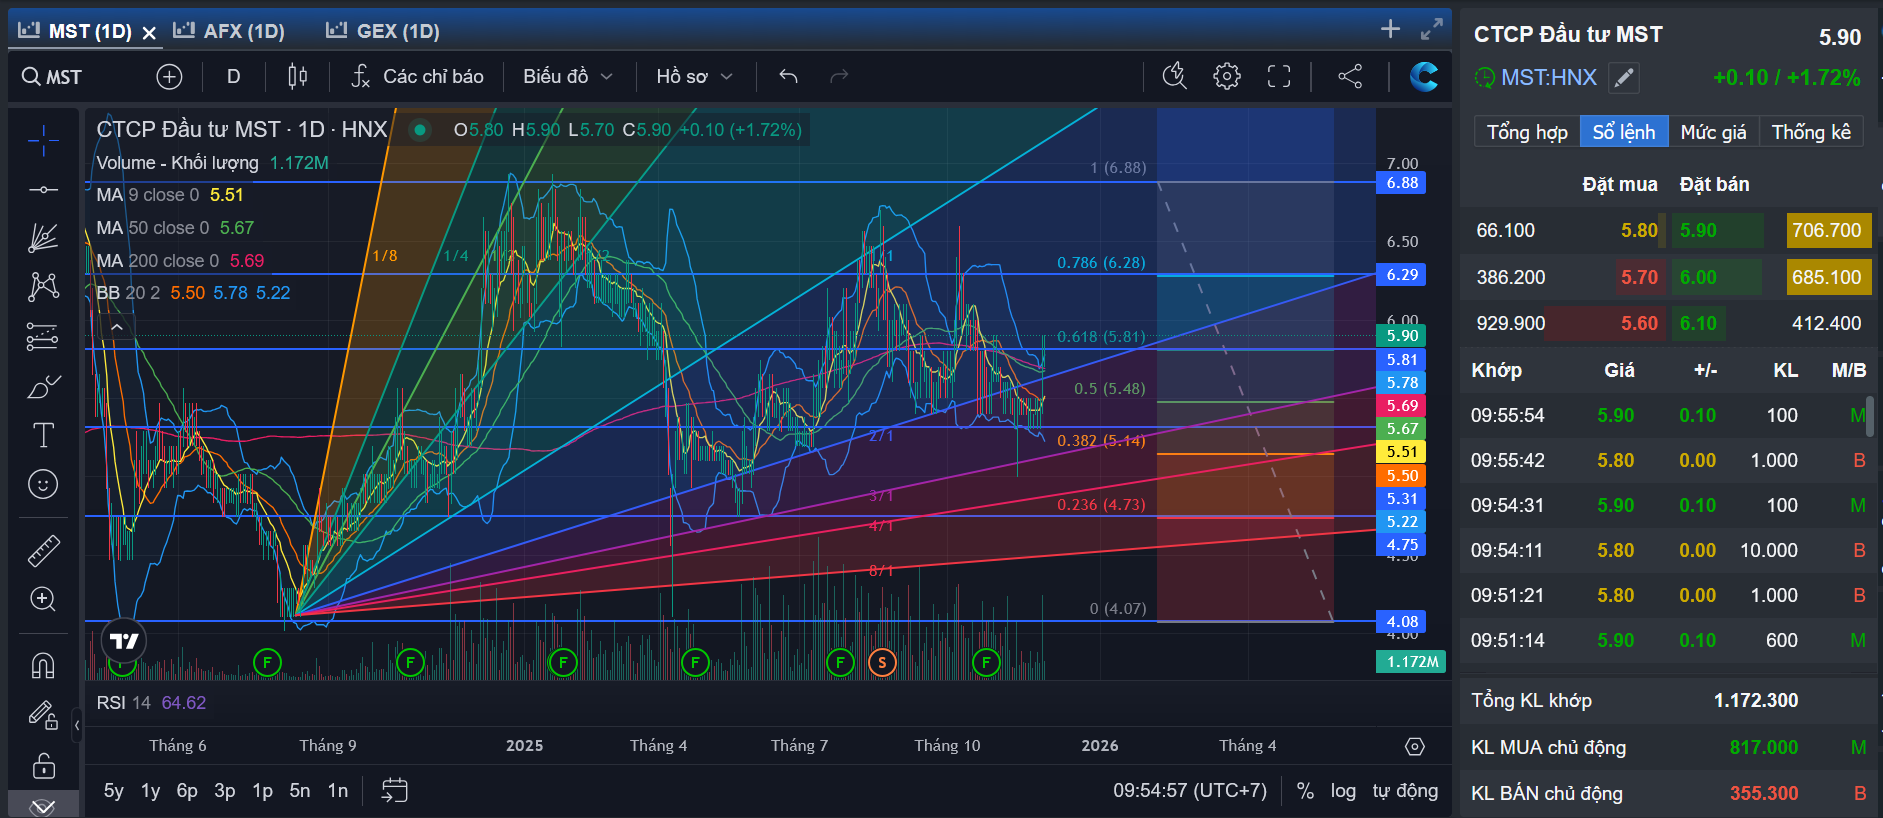1883x818 pixels.
Task: Click the clock time 09:54:57 (UTC+7)
Action: click(x=1190, y=791)
